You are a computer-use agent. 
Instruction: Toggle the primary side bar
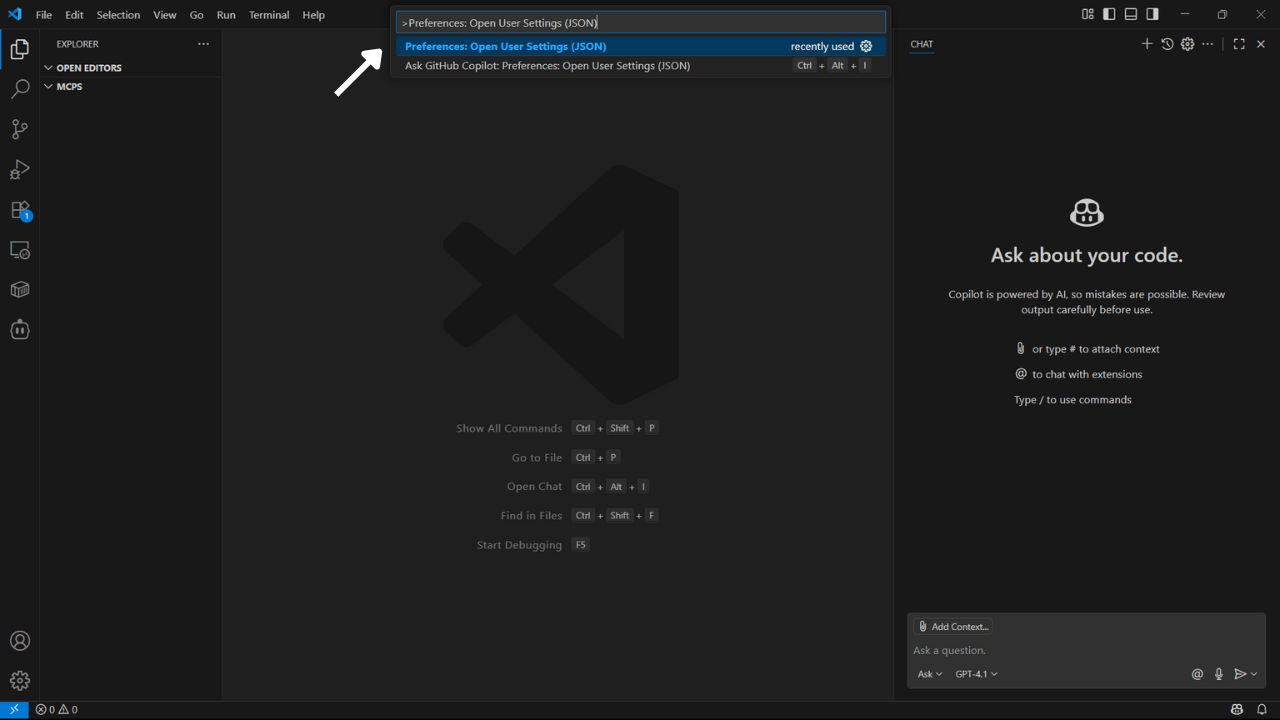[x=1109, y=14]
